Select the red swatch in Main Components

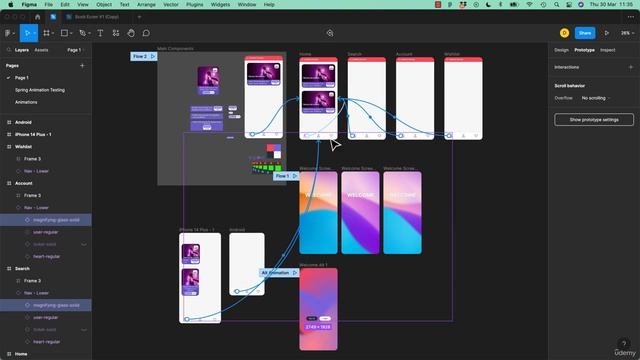270,147
